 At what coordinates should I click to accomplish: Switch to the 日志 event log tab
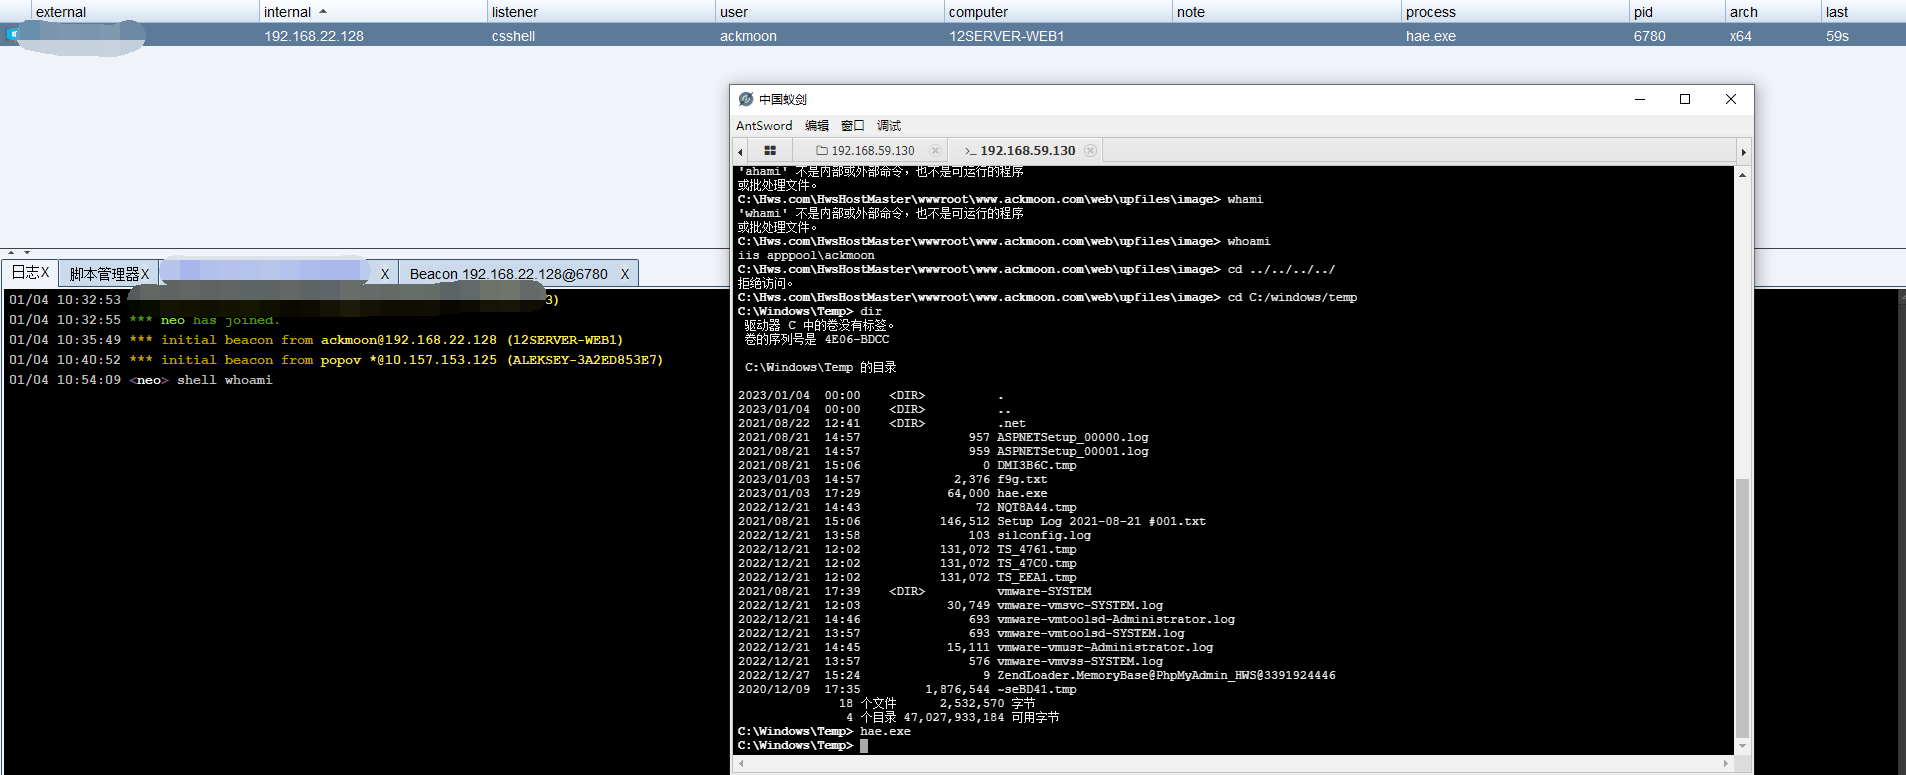point(25,273)
